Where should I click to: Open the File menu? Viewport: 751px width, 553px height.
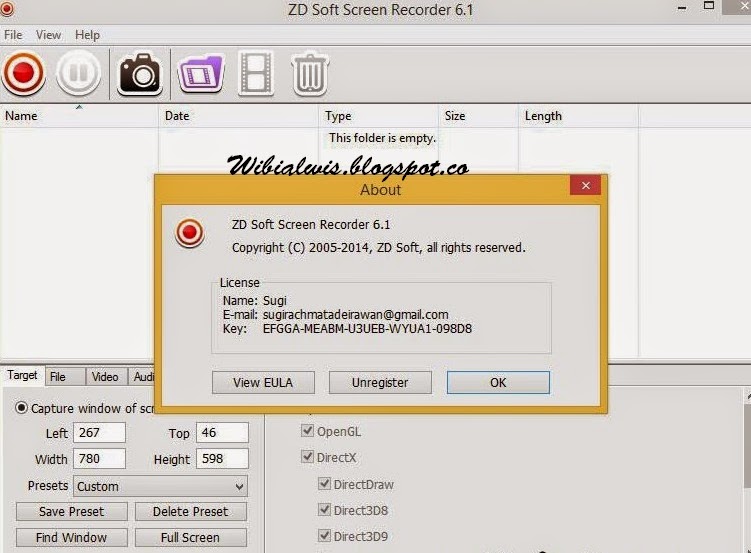click(x=13, y=35)
